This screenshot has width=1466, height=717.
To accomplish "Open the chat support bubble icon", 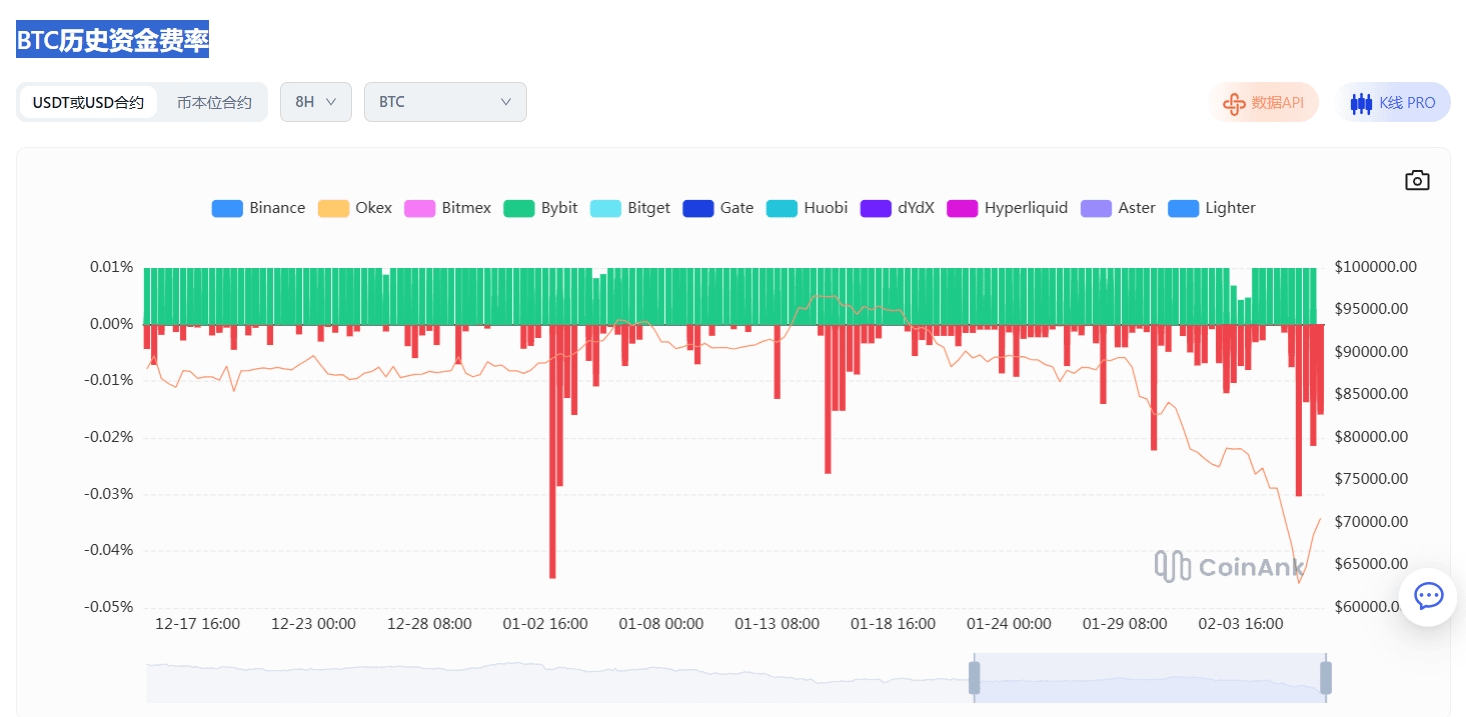I will tap(1428, 597).
